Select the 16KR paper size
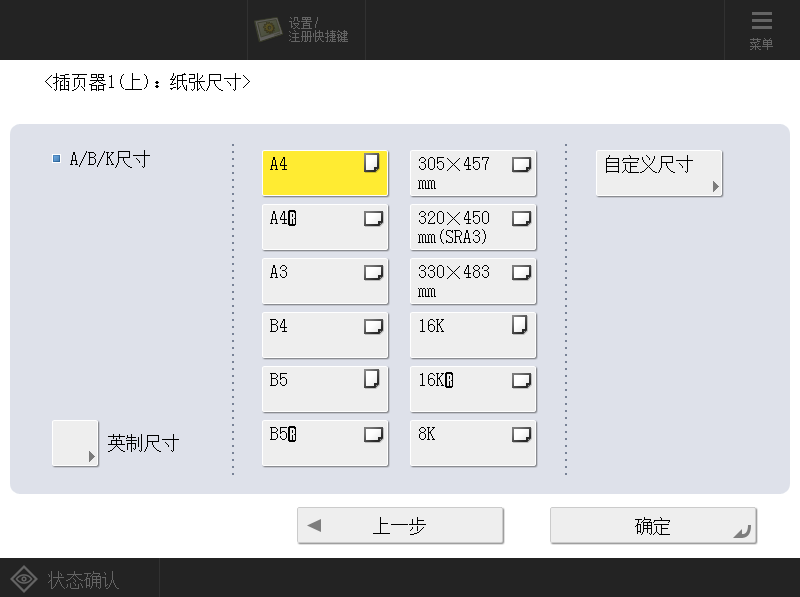Viewport: 800px width, 597px height. click(x=472, y=389)
